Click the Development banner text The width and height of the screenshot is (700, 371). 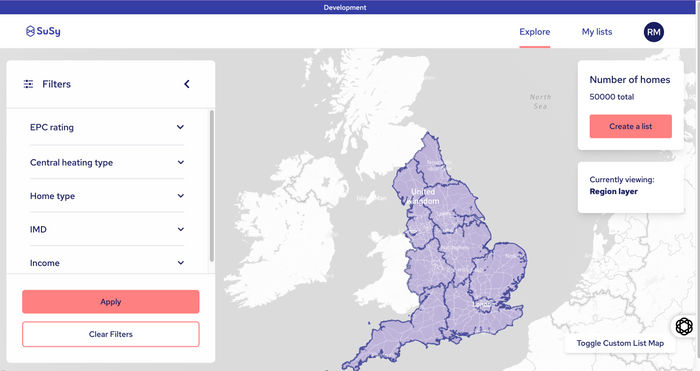pyautogui.click(x=345, y=8)
